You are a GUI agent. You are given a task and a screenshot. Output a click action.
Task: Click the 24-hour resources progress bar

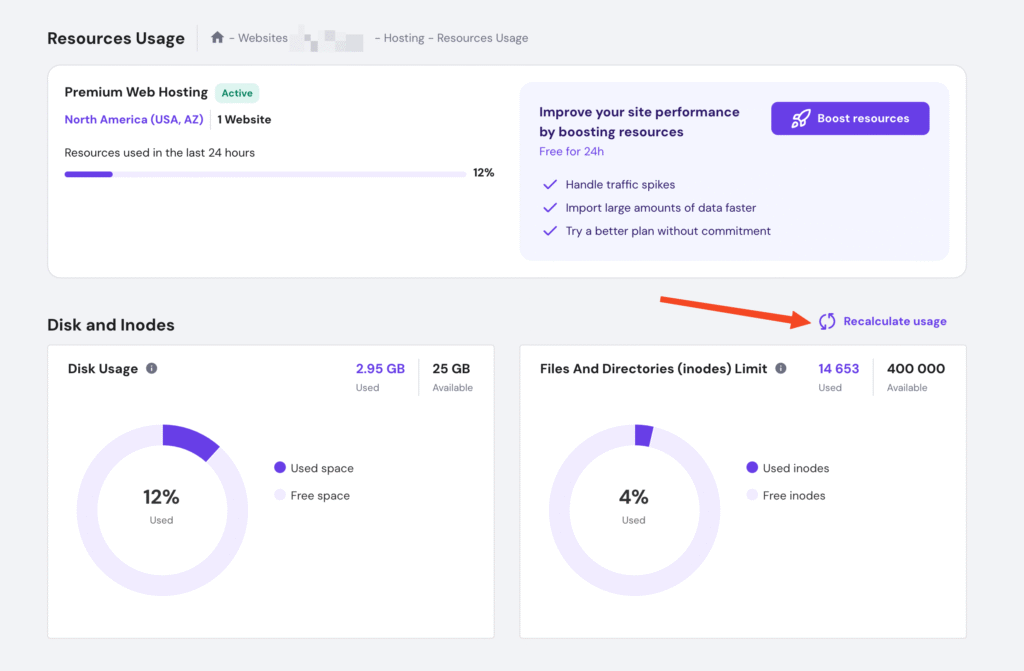coord(265,174)
